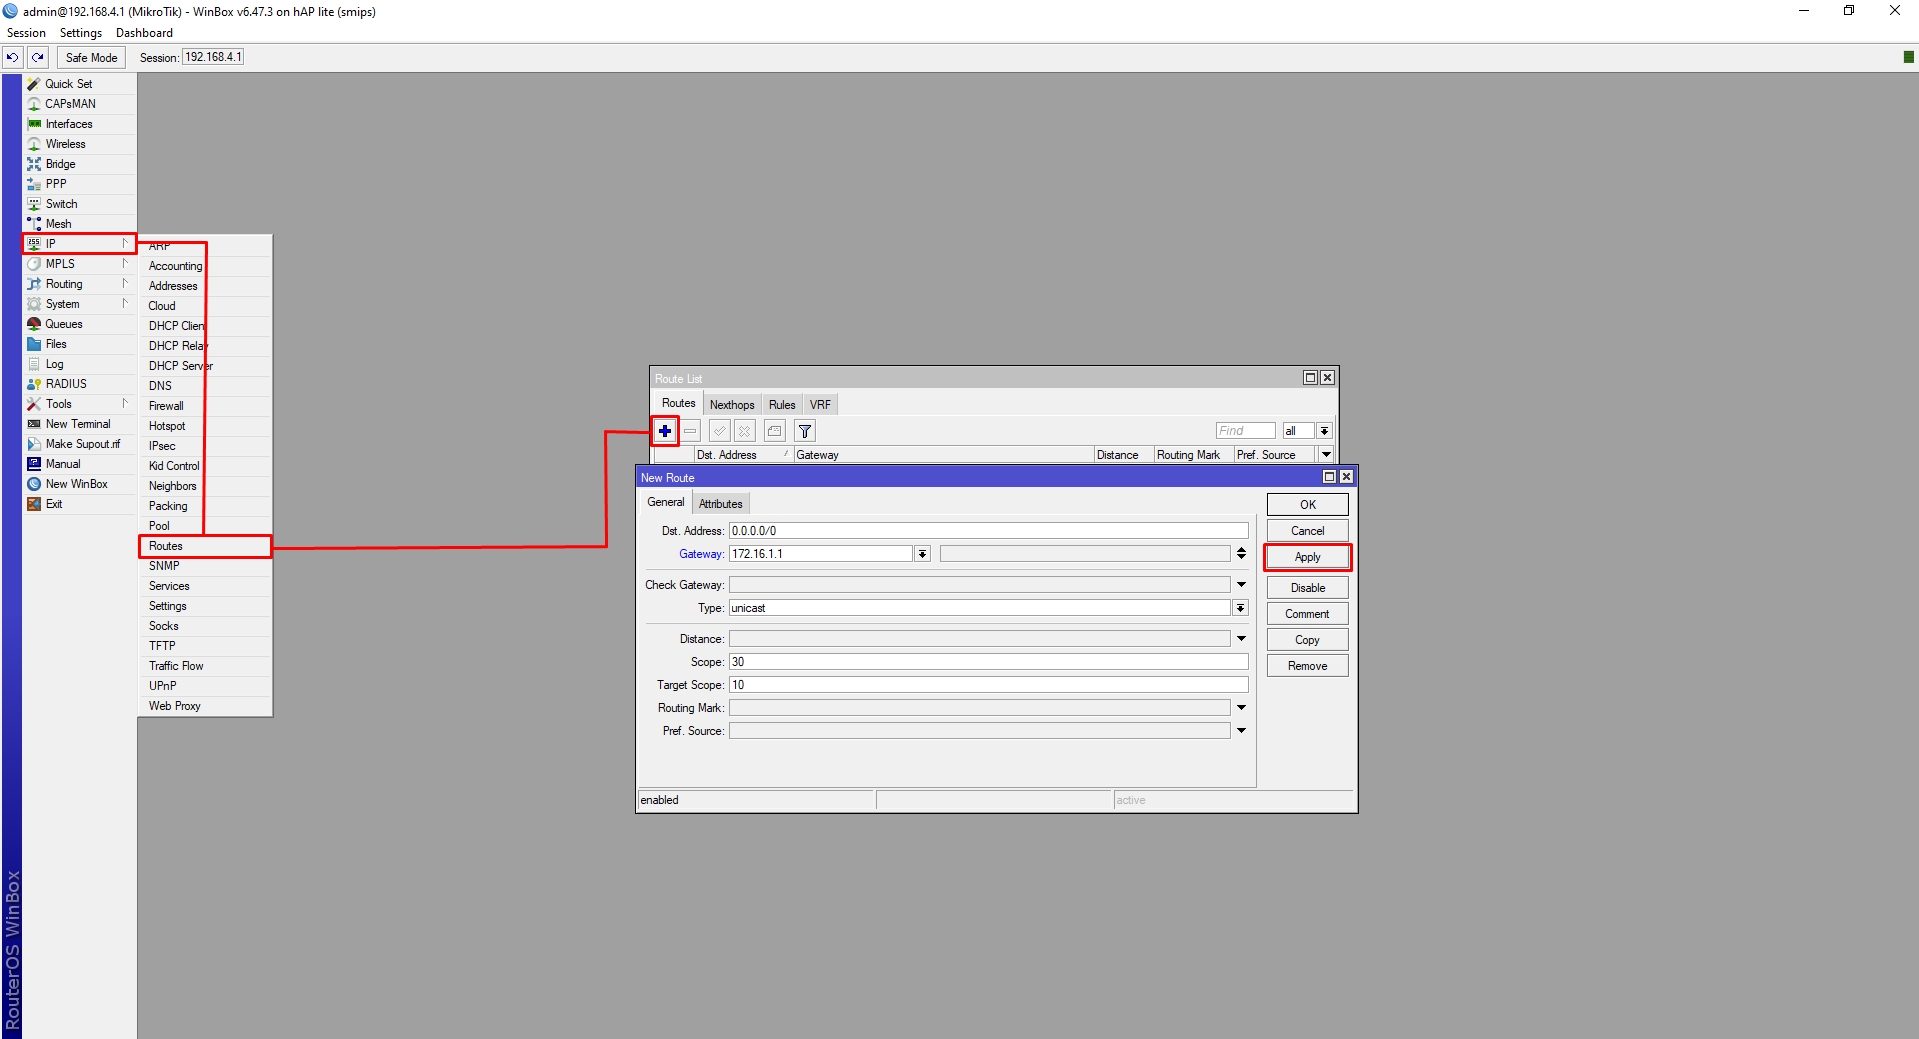Click the enable checkmark icon in Route List

[719, 431]
